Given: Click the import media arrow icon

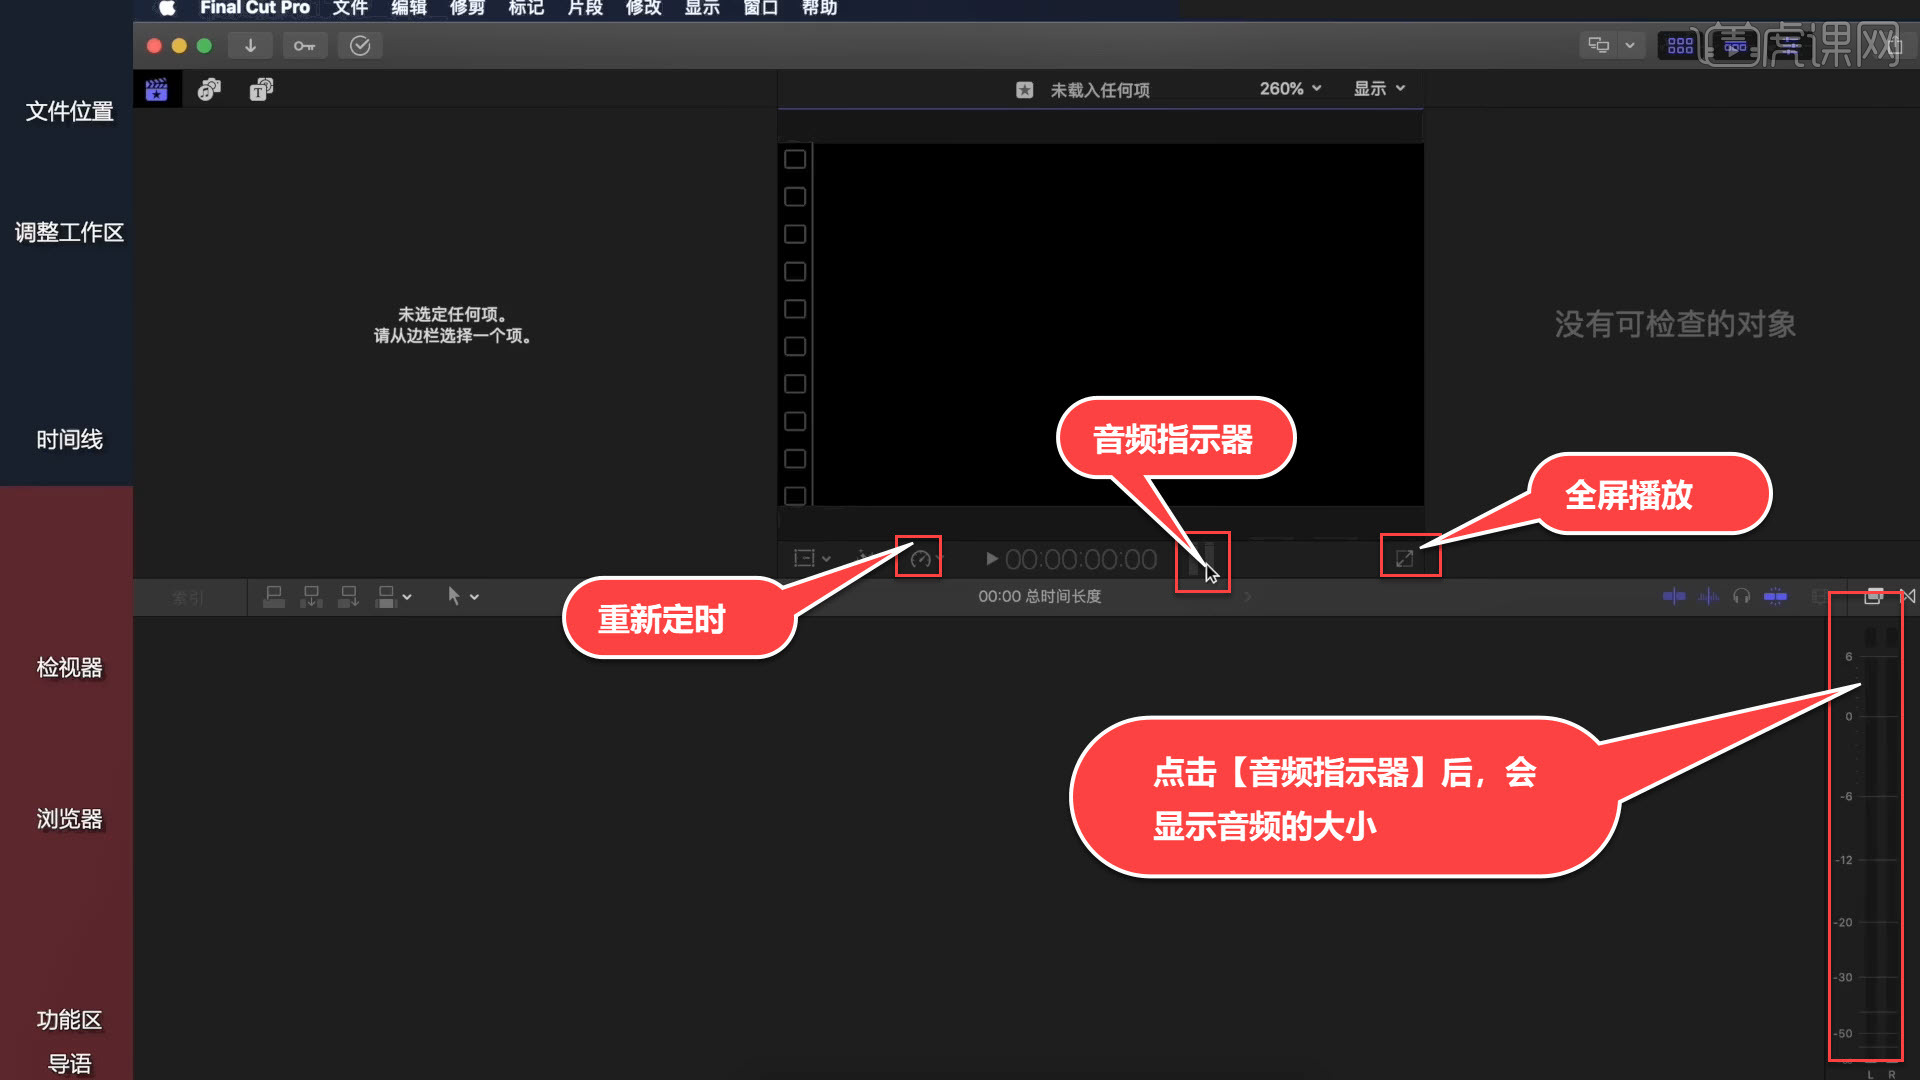Looking at the screenshot, I should (250, 45).
